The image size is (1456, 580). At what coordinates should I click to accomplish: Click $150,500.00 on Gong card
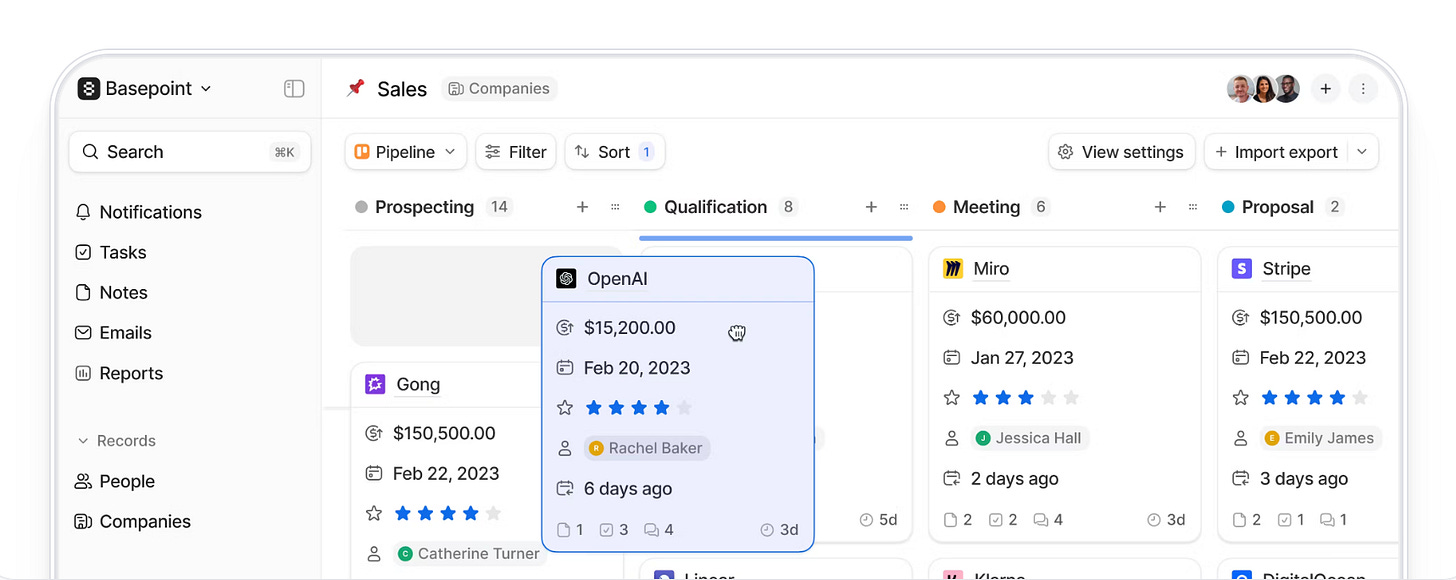click(444, 433)
